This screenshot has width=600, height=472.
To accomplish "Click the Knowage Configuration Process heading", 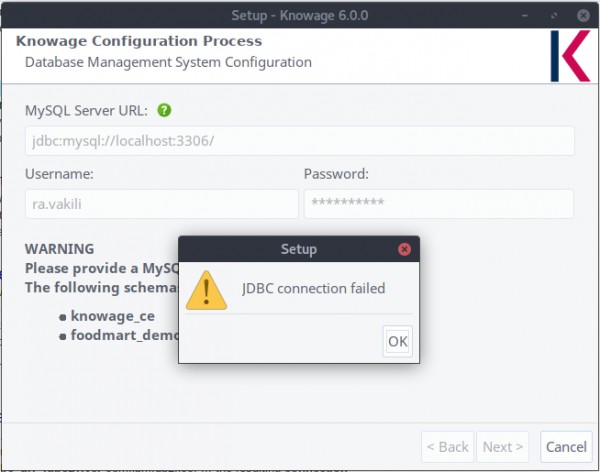I will click(138, 42).
